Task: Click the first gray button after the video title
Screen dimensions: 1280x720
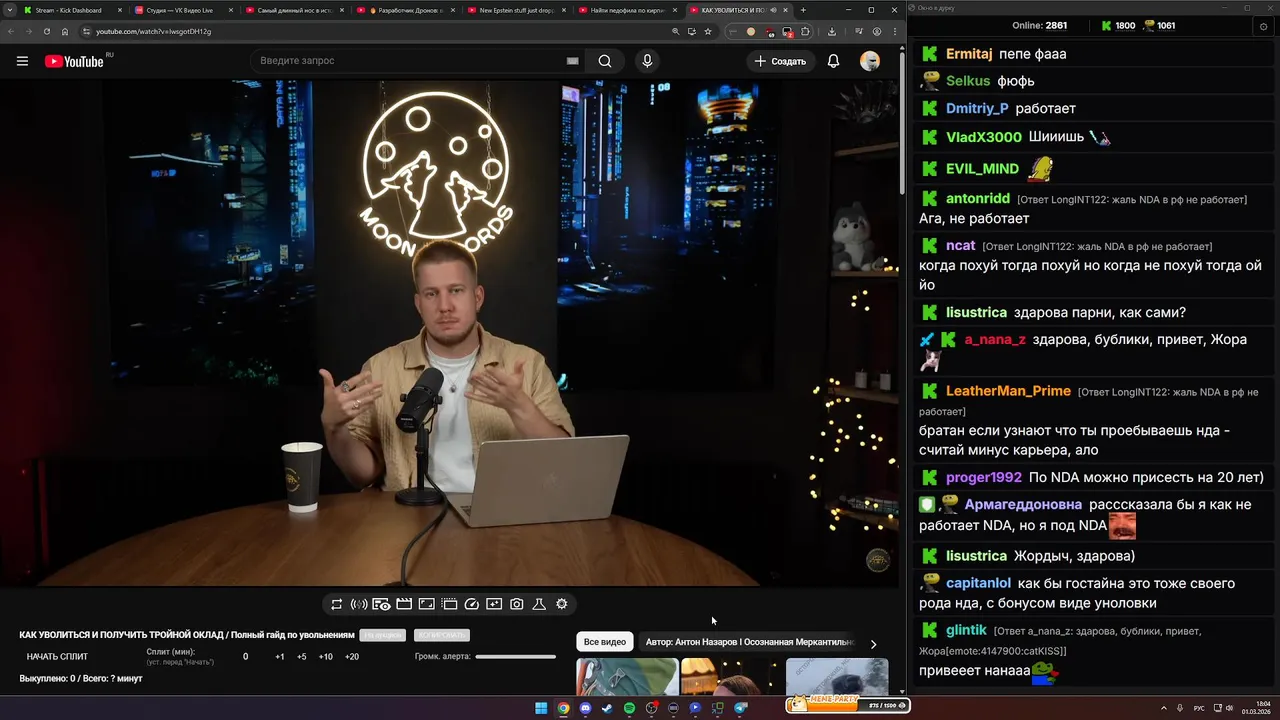Action: (x=383, y=635)
